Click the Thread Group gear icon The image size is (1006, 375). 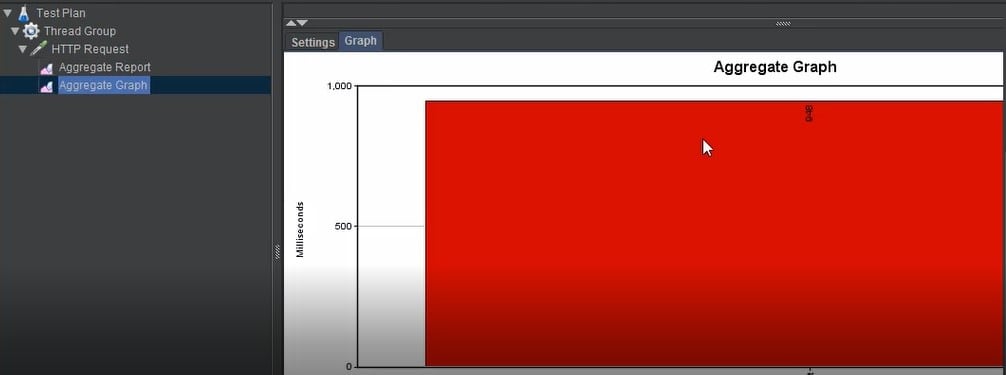coord(31,31)
